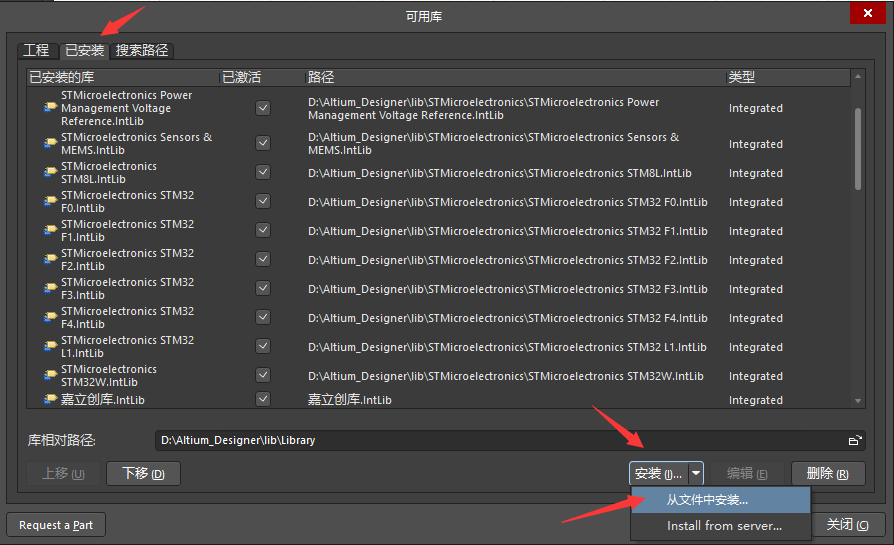Image resolution: width=894 pixels, height=545 pixels.
Task: Click the Request a Part button
Action: (56, 525)
